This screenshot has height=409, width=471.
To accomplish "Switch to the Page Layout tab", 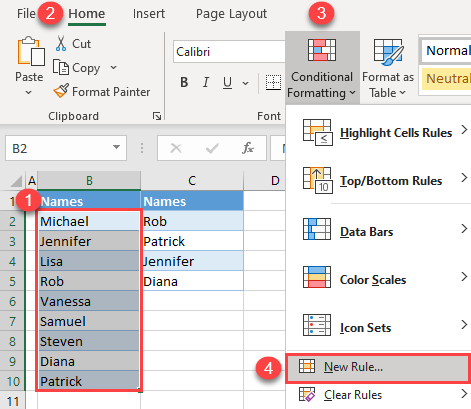I will 231,14.
